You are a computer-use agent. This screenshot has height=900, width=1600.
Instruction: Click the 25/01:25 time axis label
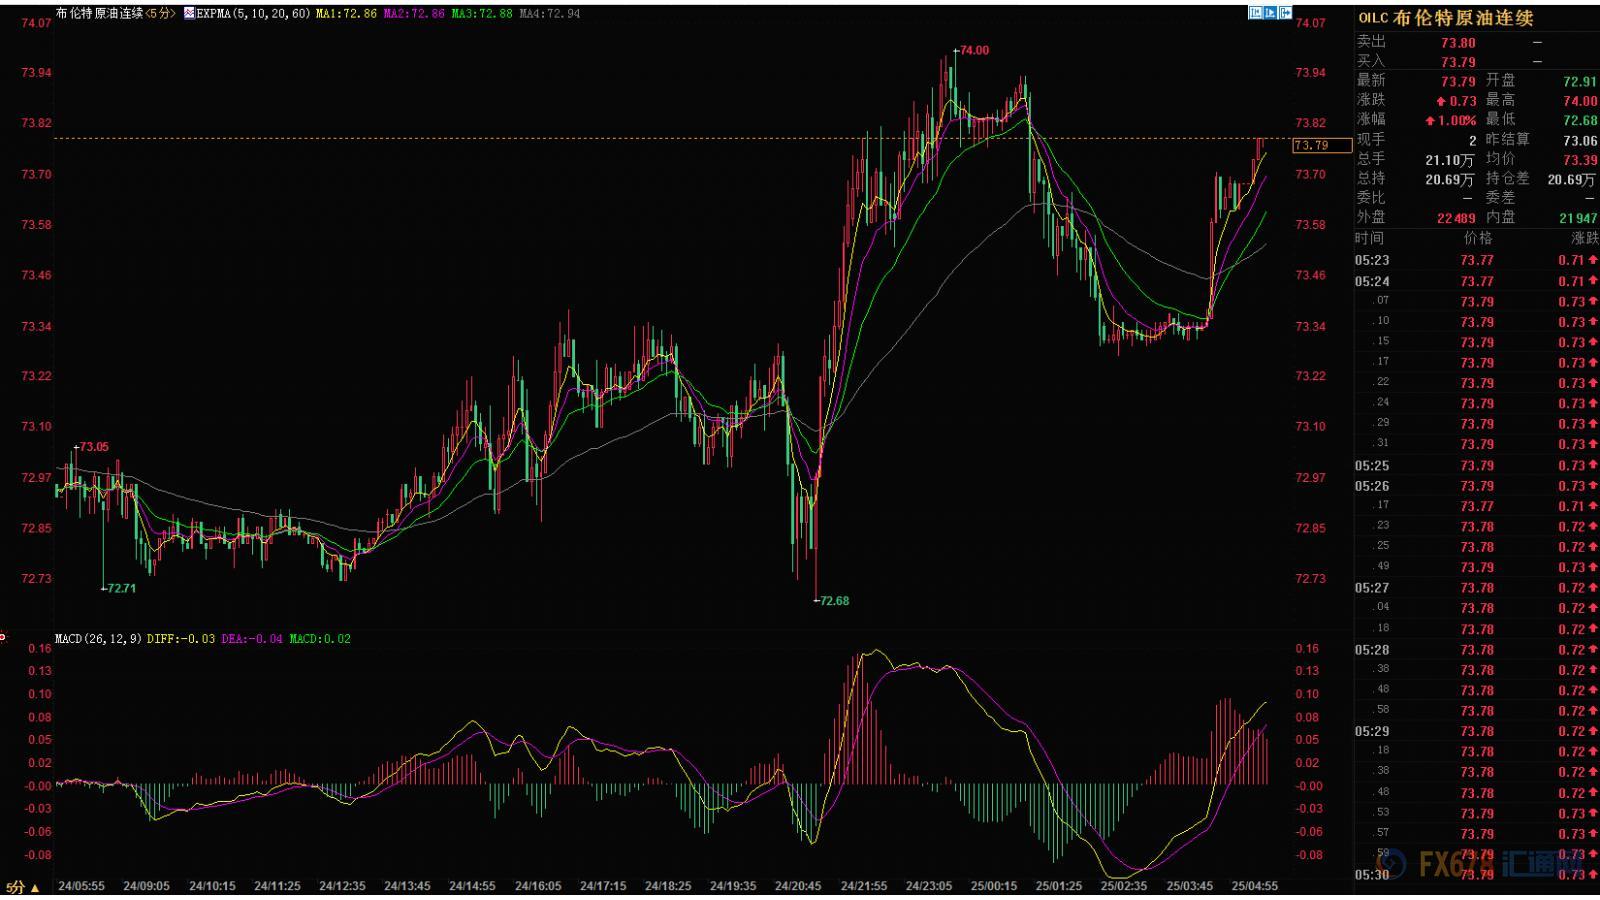(1059, 886)
